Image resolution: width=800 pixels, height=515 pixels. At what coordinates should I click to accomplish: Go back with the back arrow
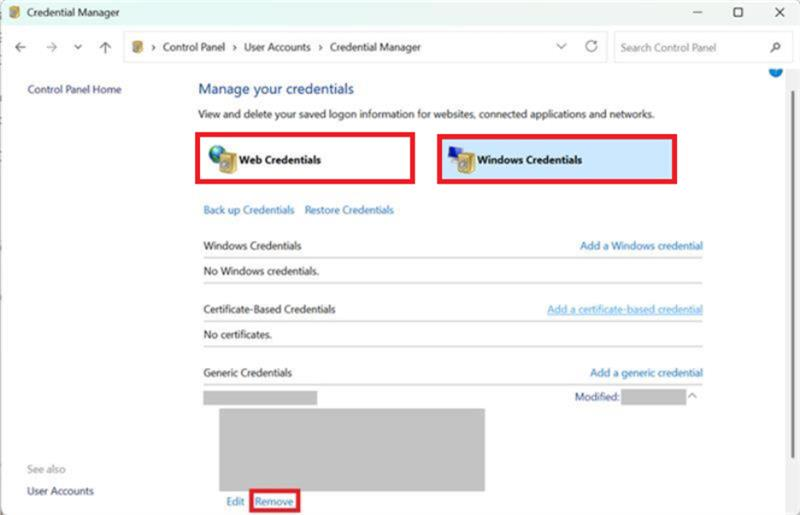coord(20,47)
